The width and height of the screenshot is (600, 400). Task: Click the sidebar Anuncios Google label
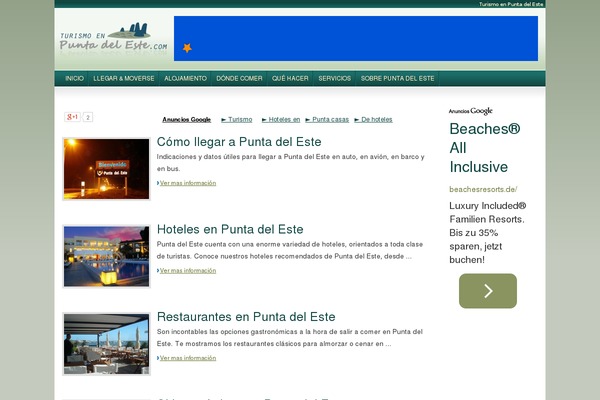(470, 111)
